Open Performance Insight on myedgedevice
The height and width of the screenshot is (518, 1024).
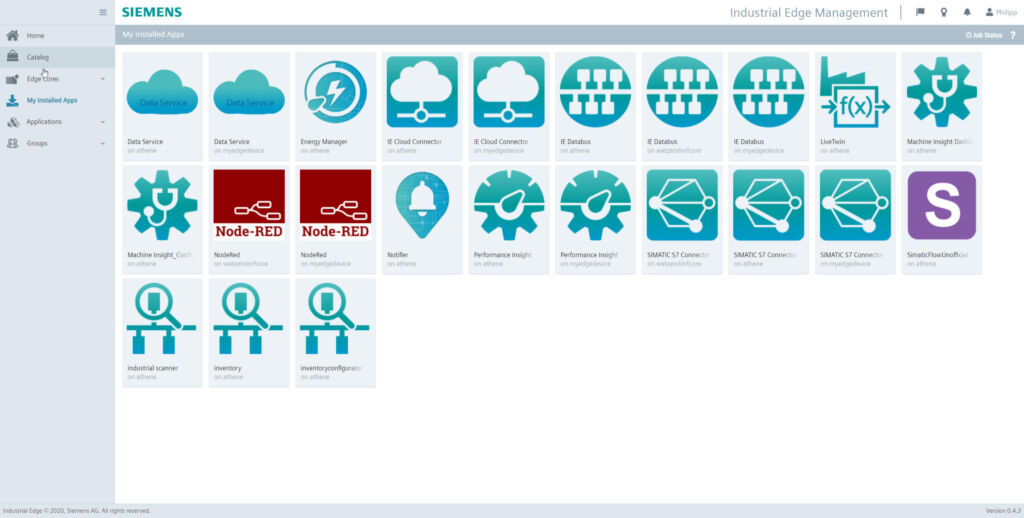click(595, 205)
